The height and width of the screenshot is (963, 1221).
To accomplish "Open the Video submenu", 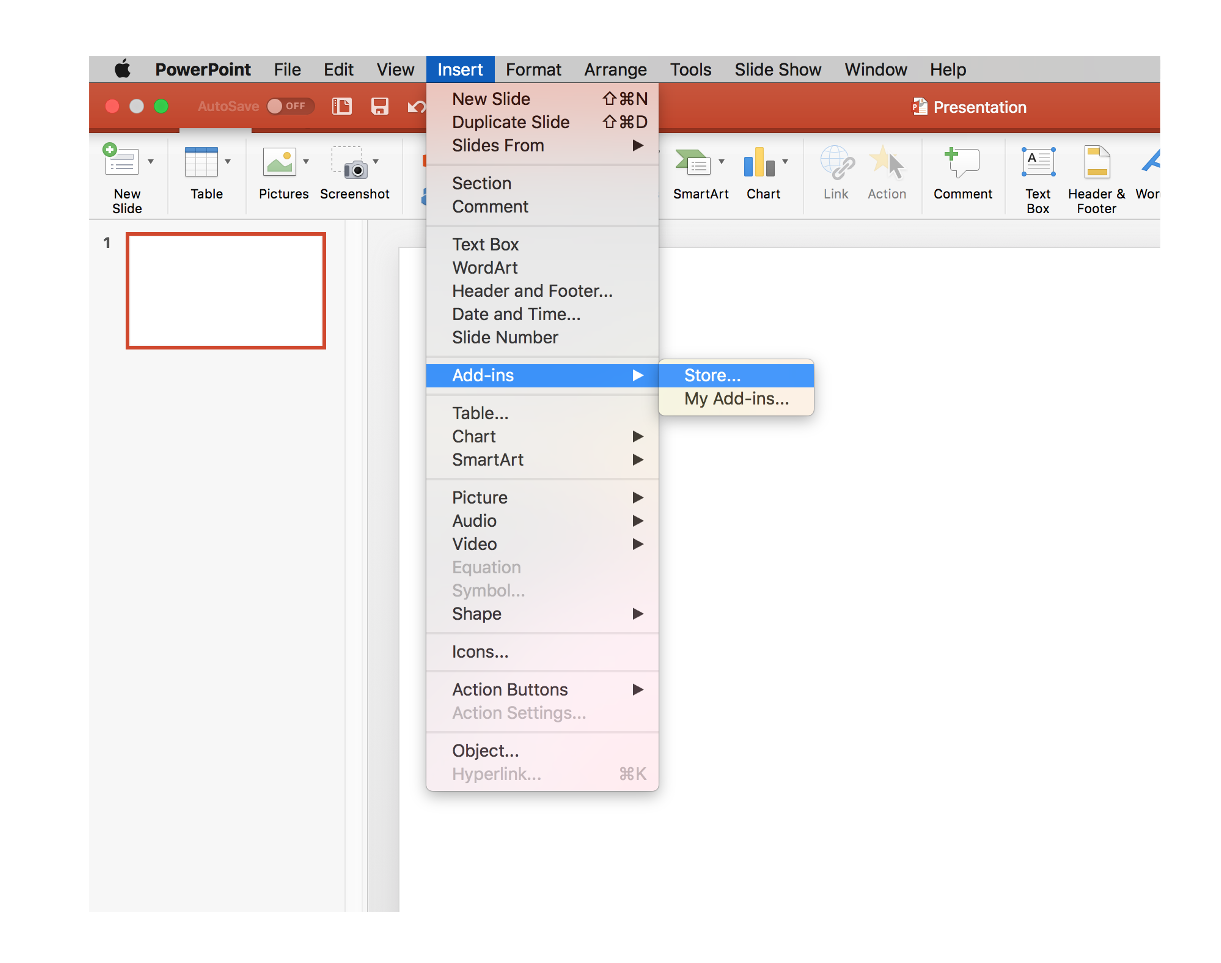I will (542, 544).
